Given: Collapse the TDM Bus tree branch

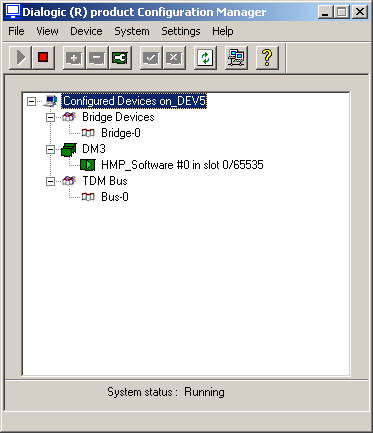Looking at the screenshot, I should click(50, 181).
